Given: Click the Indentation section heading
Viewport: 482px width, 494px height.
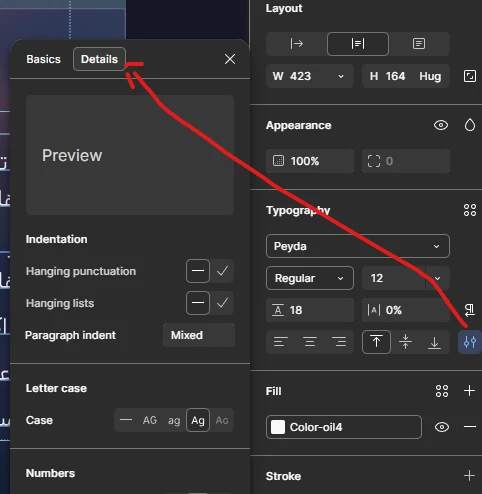Looking at the screenshot, I should click(x=56, y=239).
